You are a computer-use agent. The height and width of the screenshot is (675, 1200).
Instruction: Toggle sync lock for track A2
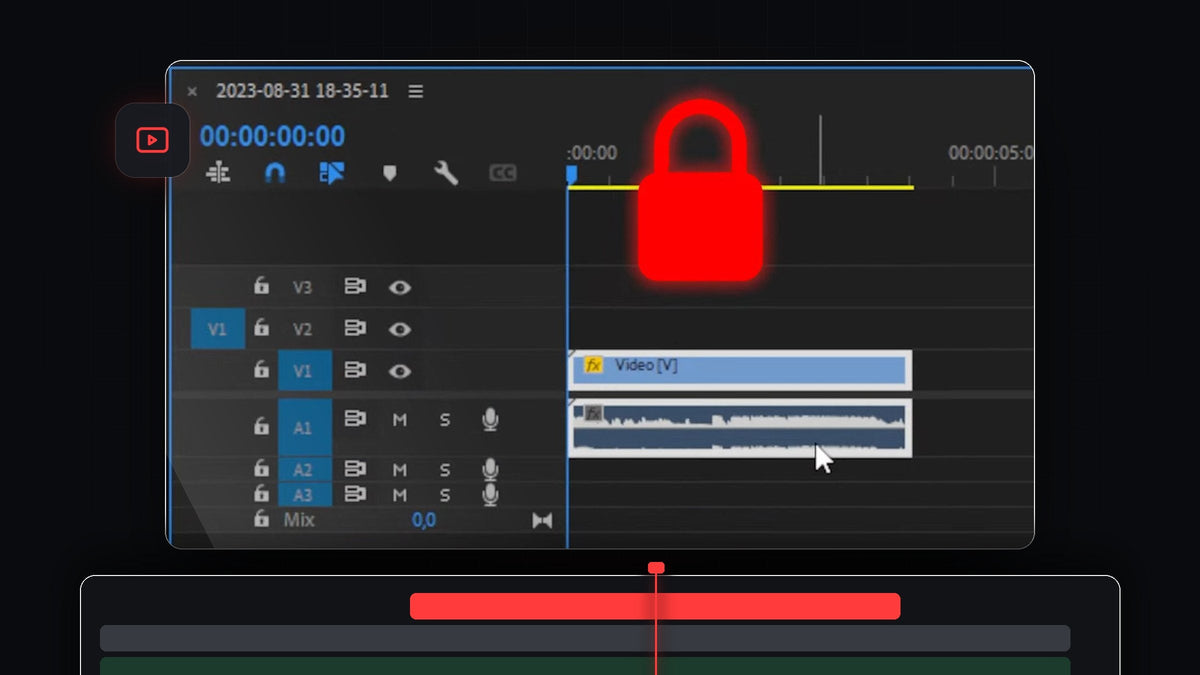click(355, 468)
